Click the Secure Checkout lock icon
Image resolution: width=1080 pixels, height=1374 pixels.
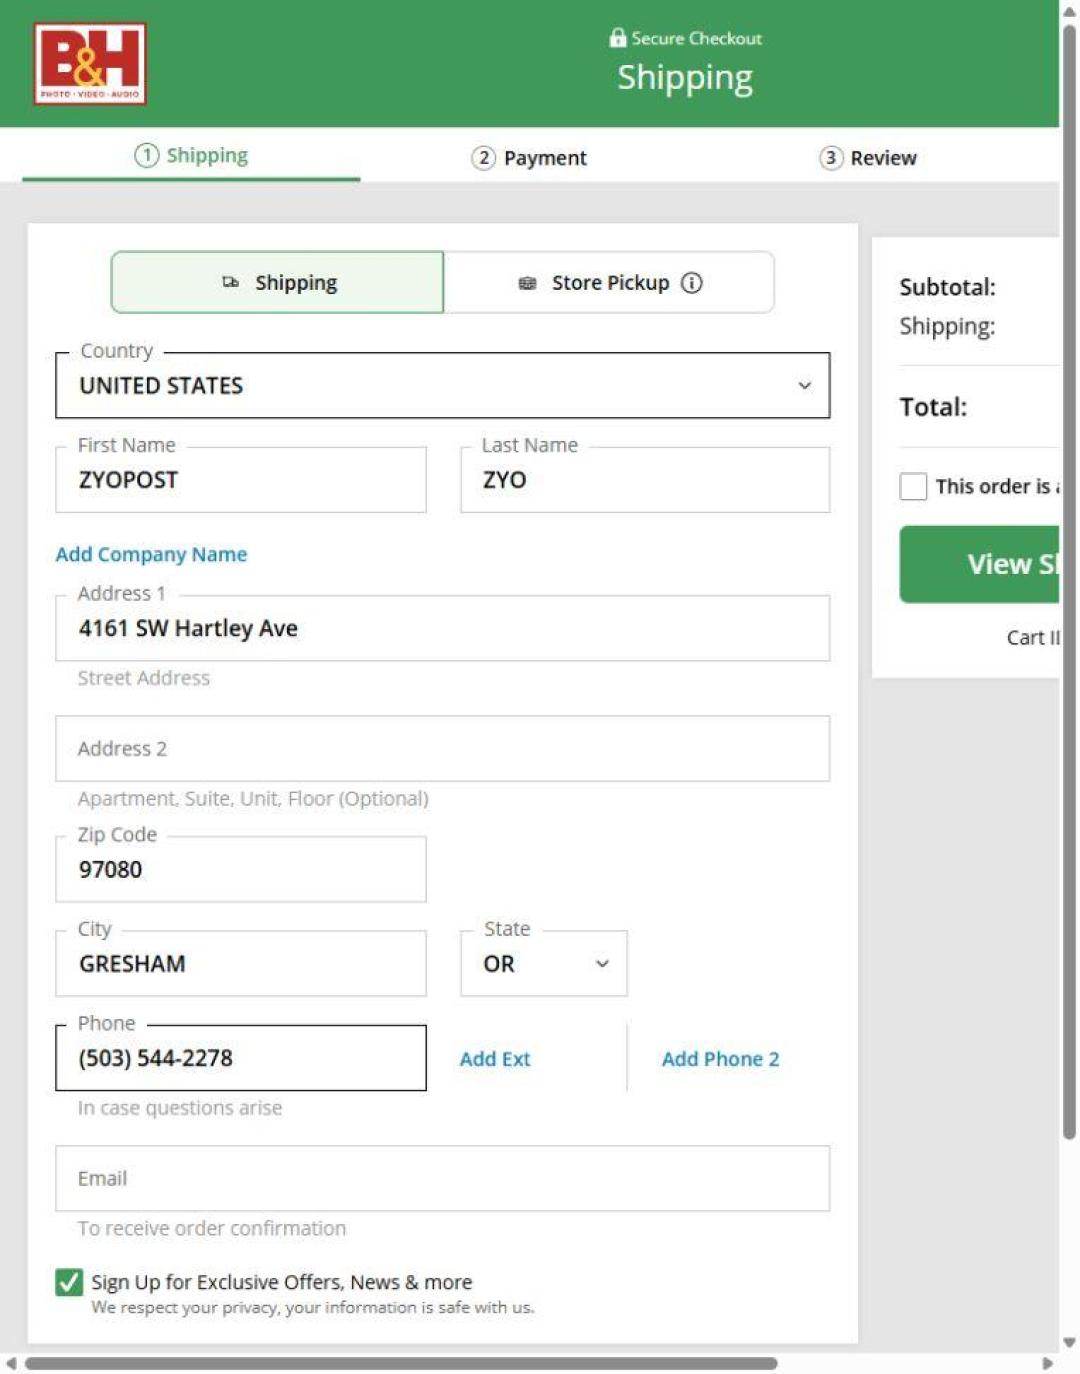click(x=618, y=37)
